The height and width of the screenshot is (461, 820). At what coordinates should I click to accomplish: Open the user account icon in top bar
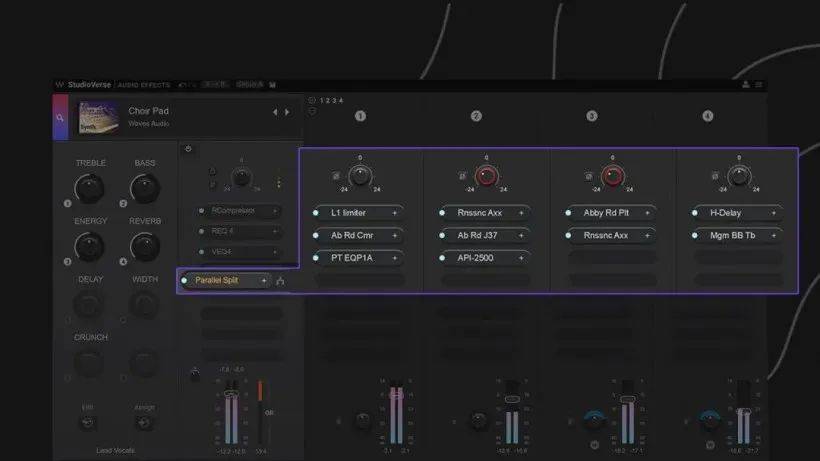pyautogui.click(x=746, y=85)
